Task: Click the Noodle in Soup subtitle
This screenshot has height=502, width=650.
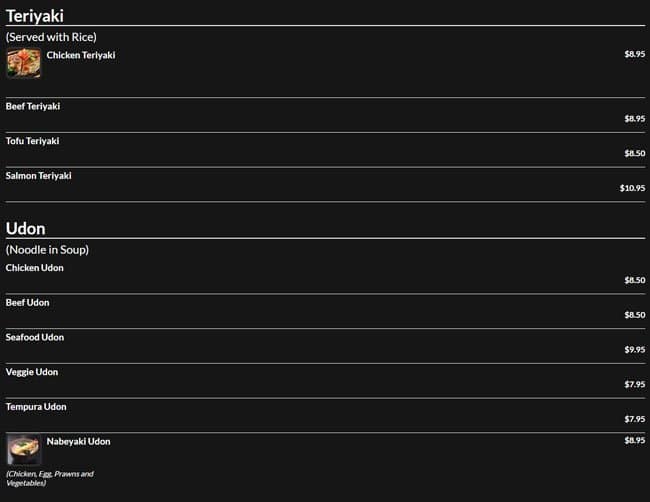Action: tap(47, 250)
